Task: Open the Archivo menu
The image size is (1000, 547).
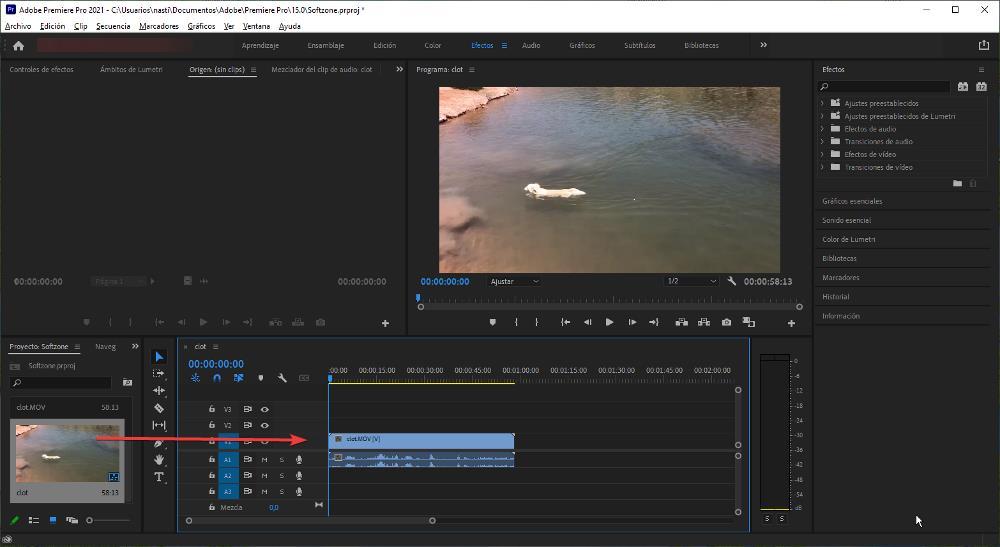Action: [18, 26]
